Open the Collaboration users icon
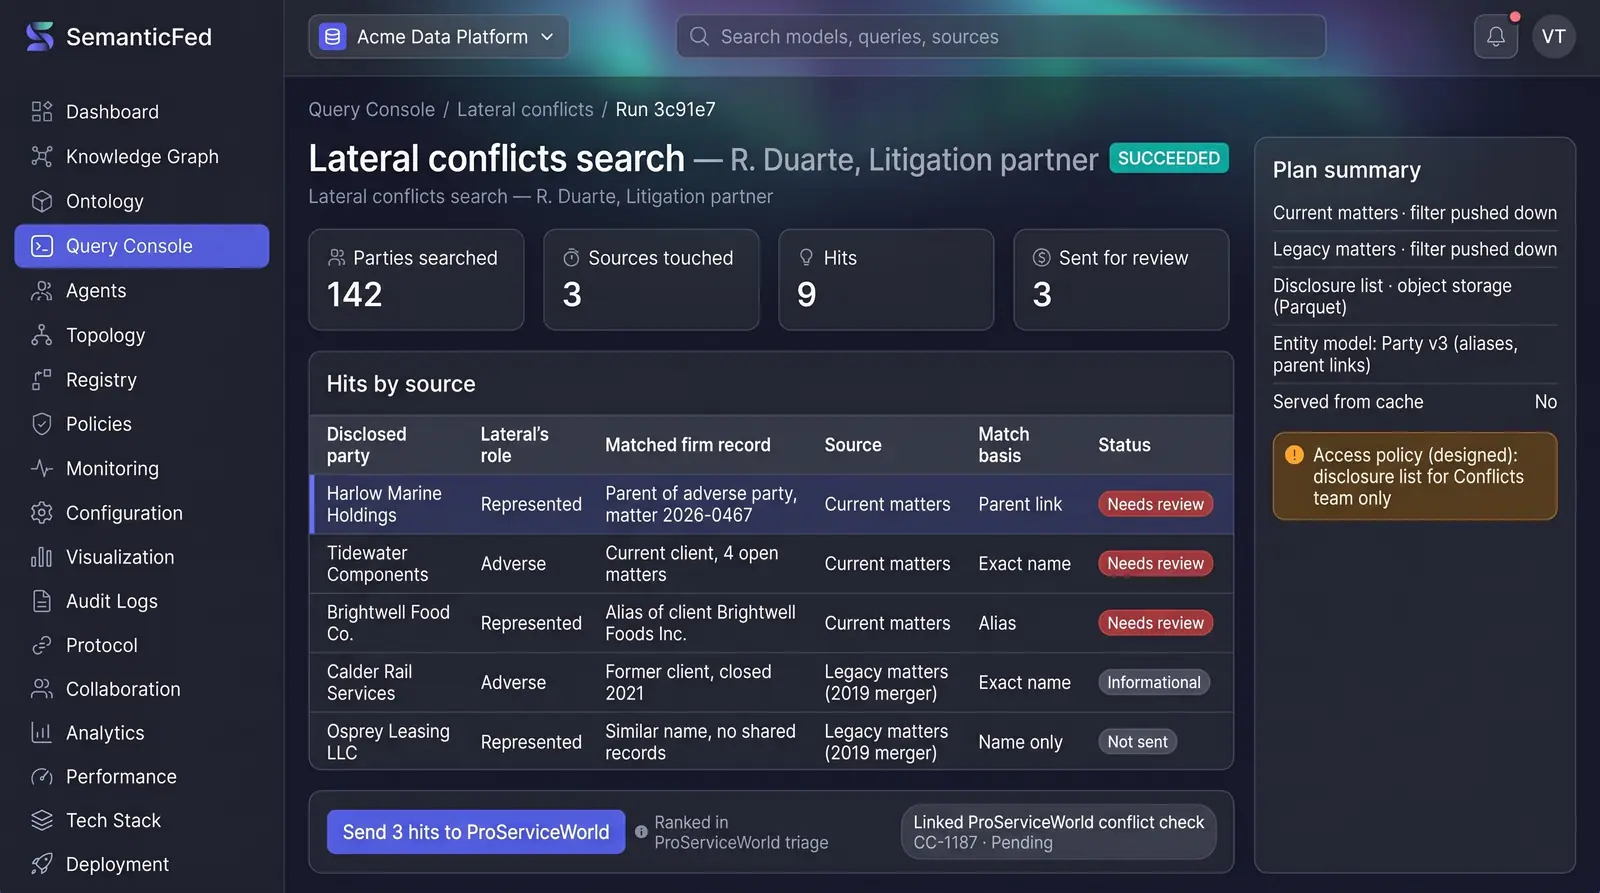This screenshot has width=1600, height=893. point(42,689)
